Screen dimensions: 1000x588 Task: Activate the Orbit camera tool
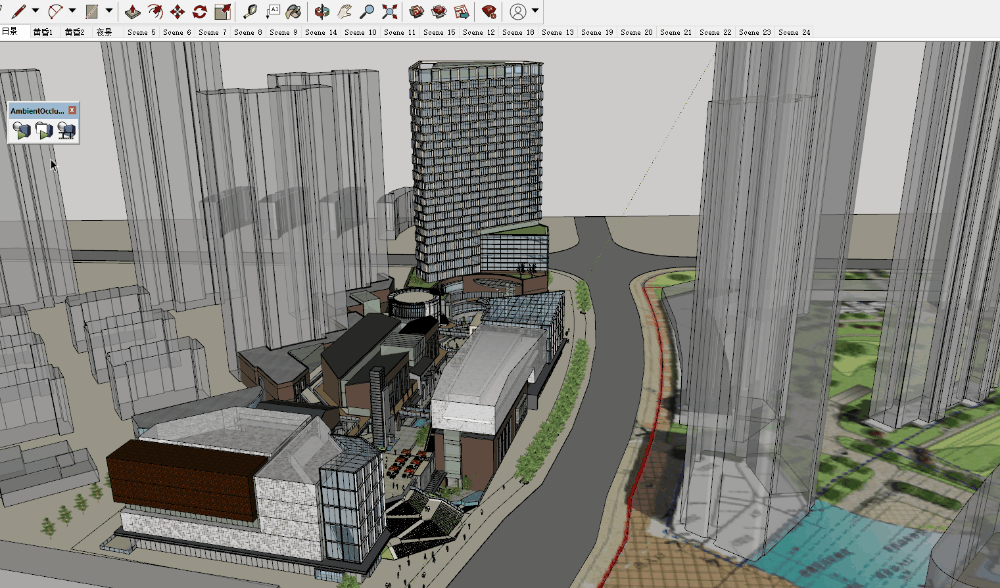pyautogui.click(x=322, y=12)
